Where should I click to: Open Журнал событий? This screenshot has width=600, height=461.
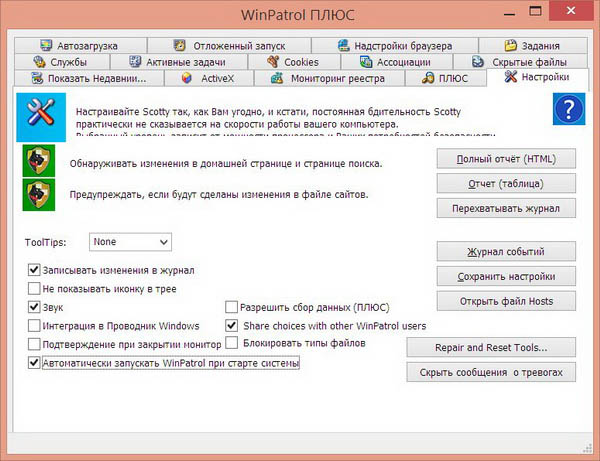pos(506,251)
